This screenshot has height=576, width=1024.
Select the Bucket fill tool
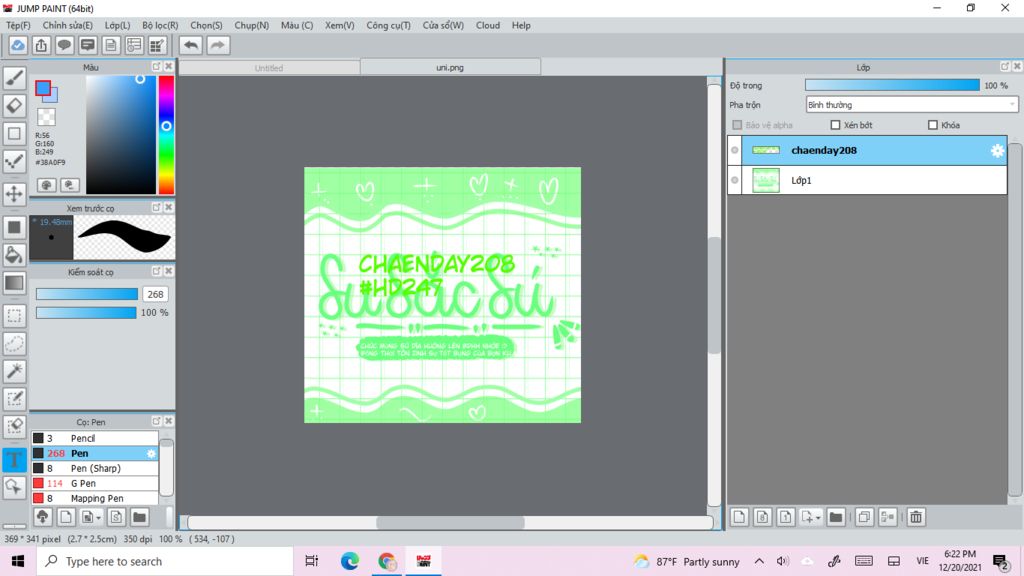(x=14, y=255)
